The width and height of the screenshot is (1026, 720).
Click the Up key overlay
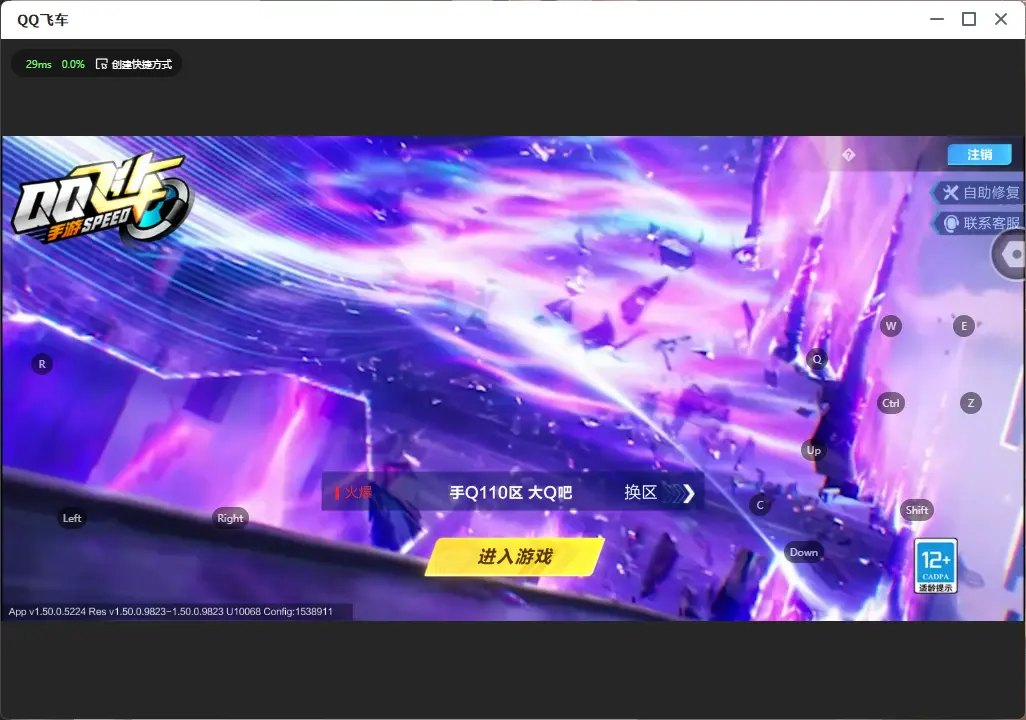pos(813,450)
